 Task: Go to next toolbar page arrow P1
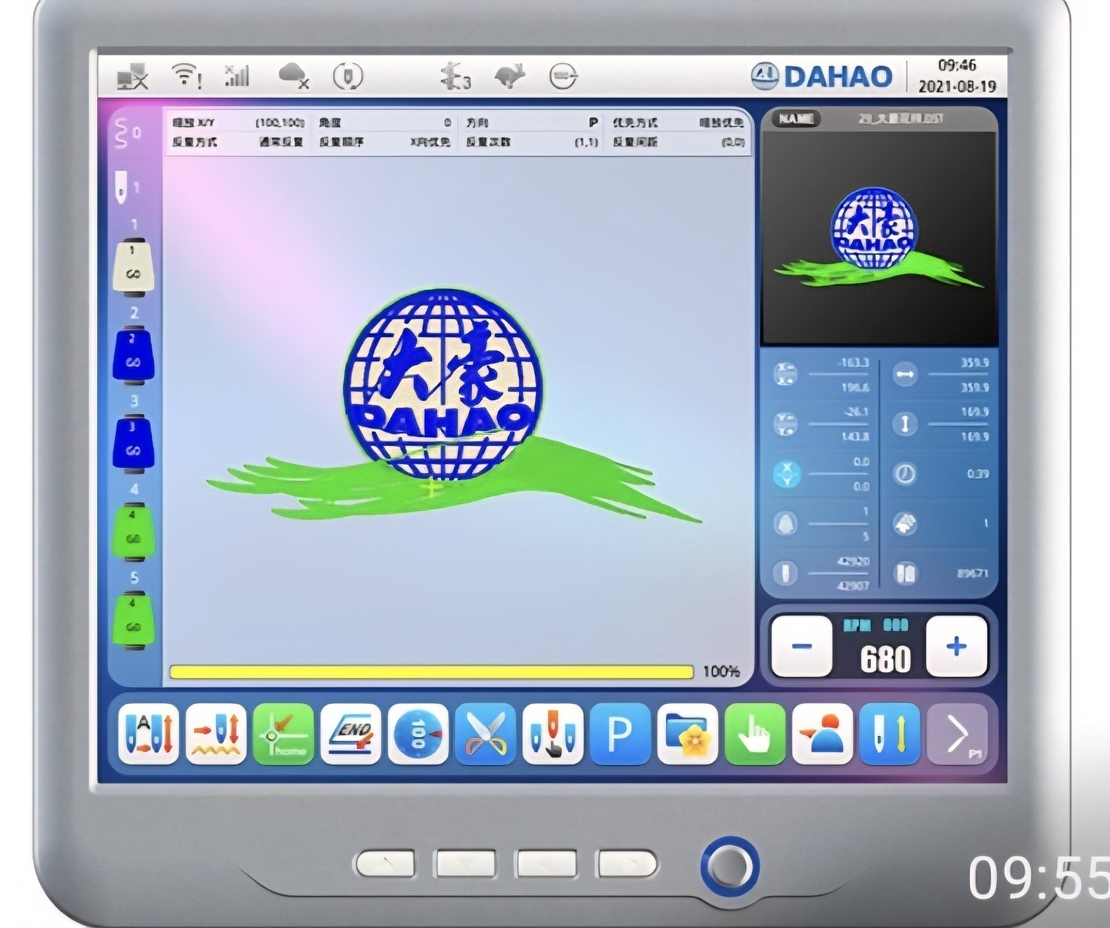point(957,735)
